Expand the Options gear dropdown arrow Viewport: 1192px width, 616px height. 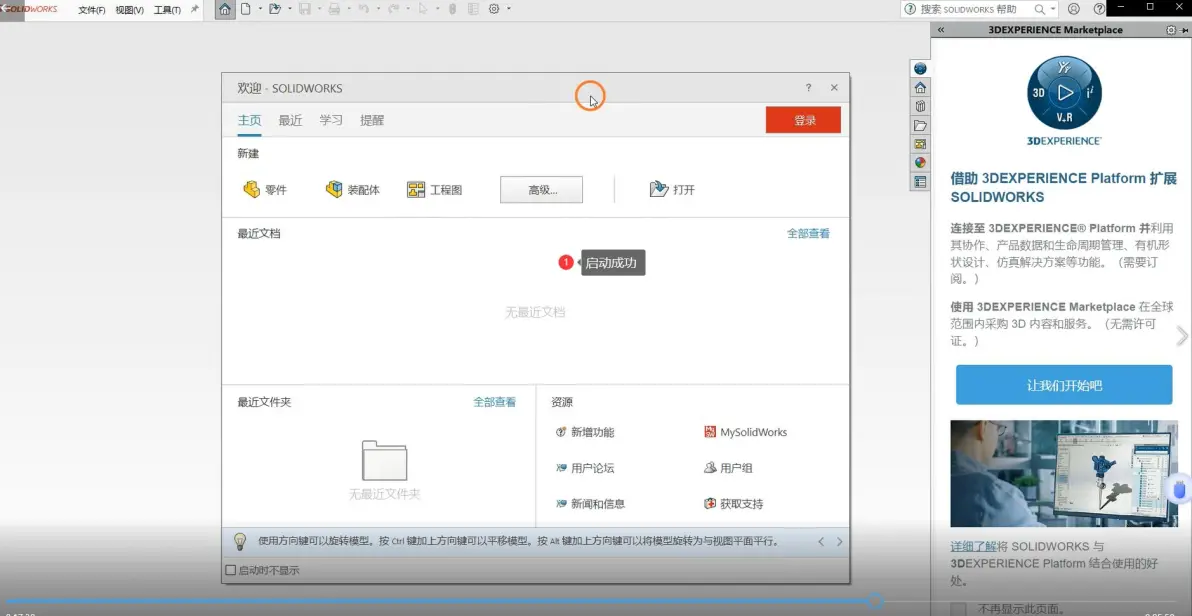point(509,9)
